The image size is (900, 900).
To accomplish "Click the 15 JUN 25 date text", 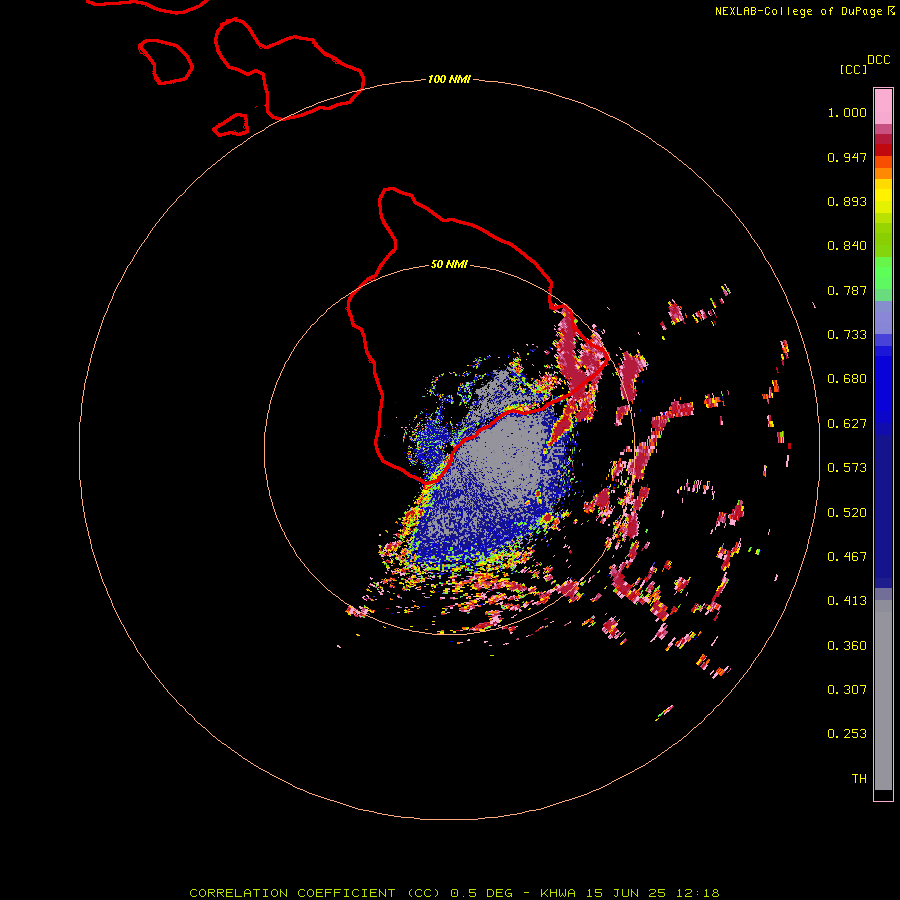I will 626,893.
